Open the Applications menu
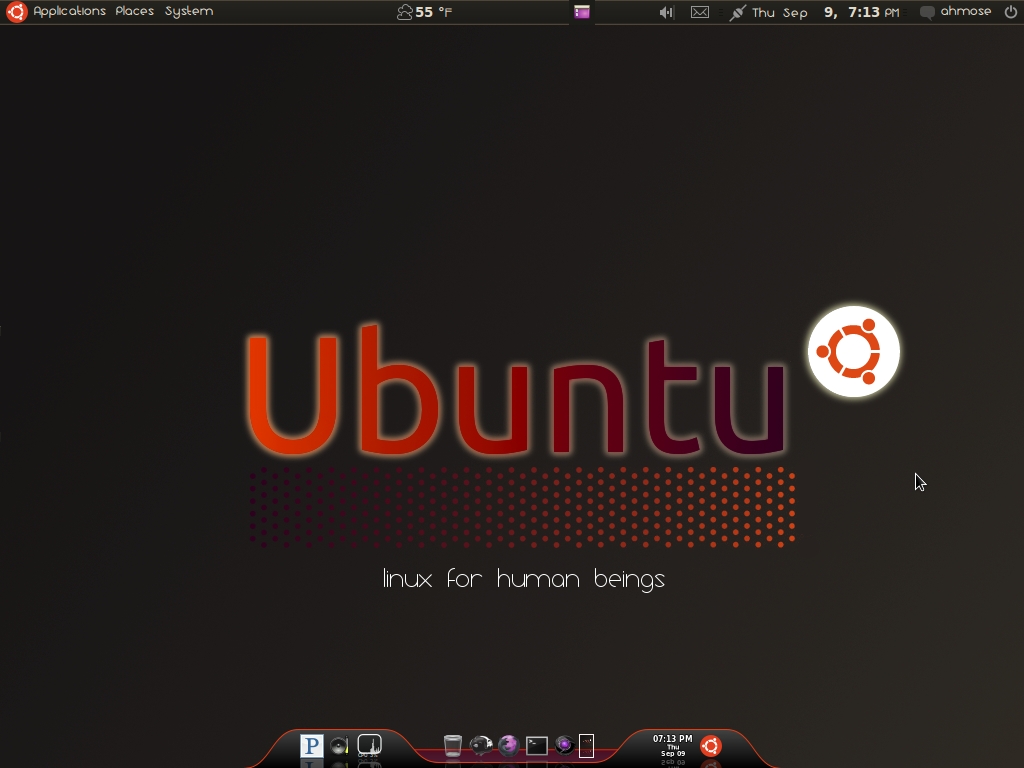The width and height of the screenshot is (1024, 768). 69,12
